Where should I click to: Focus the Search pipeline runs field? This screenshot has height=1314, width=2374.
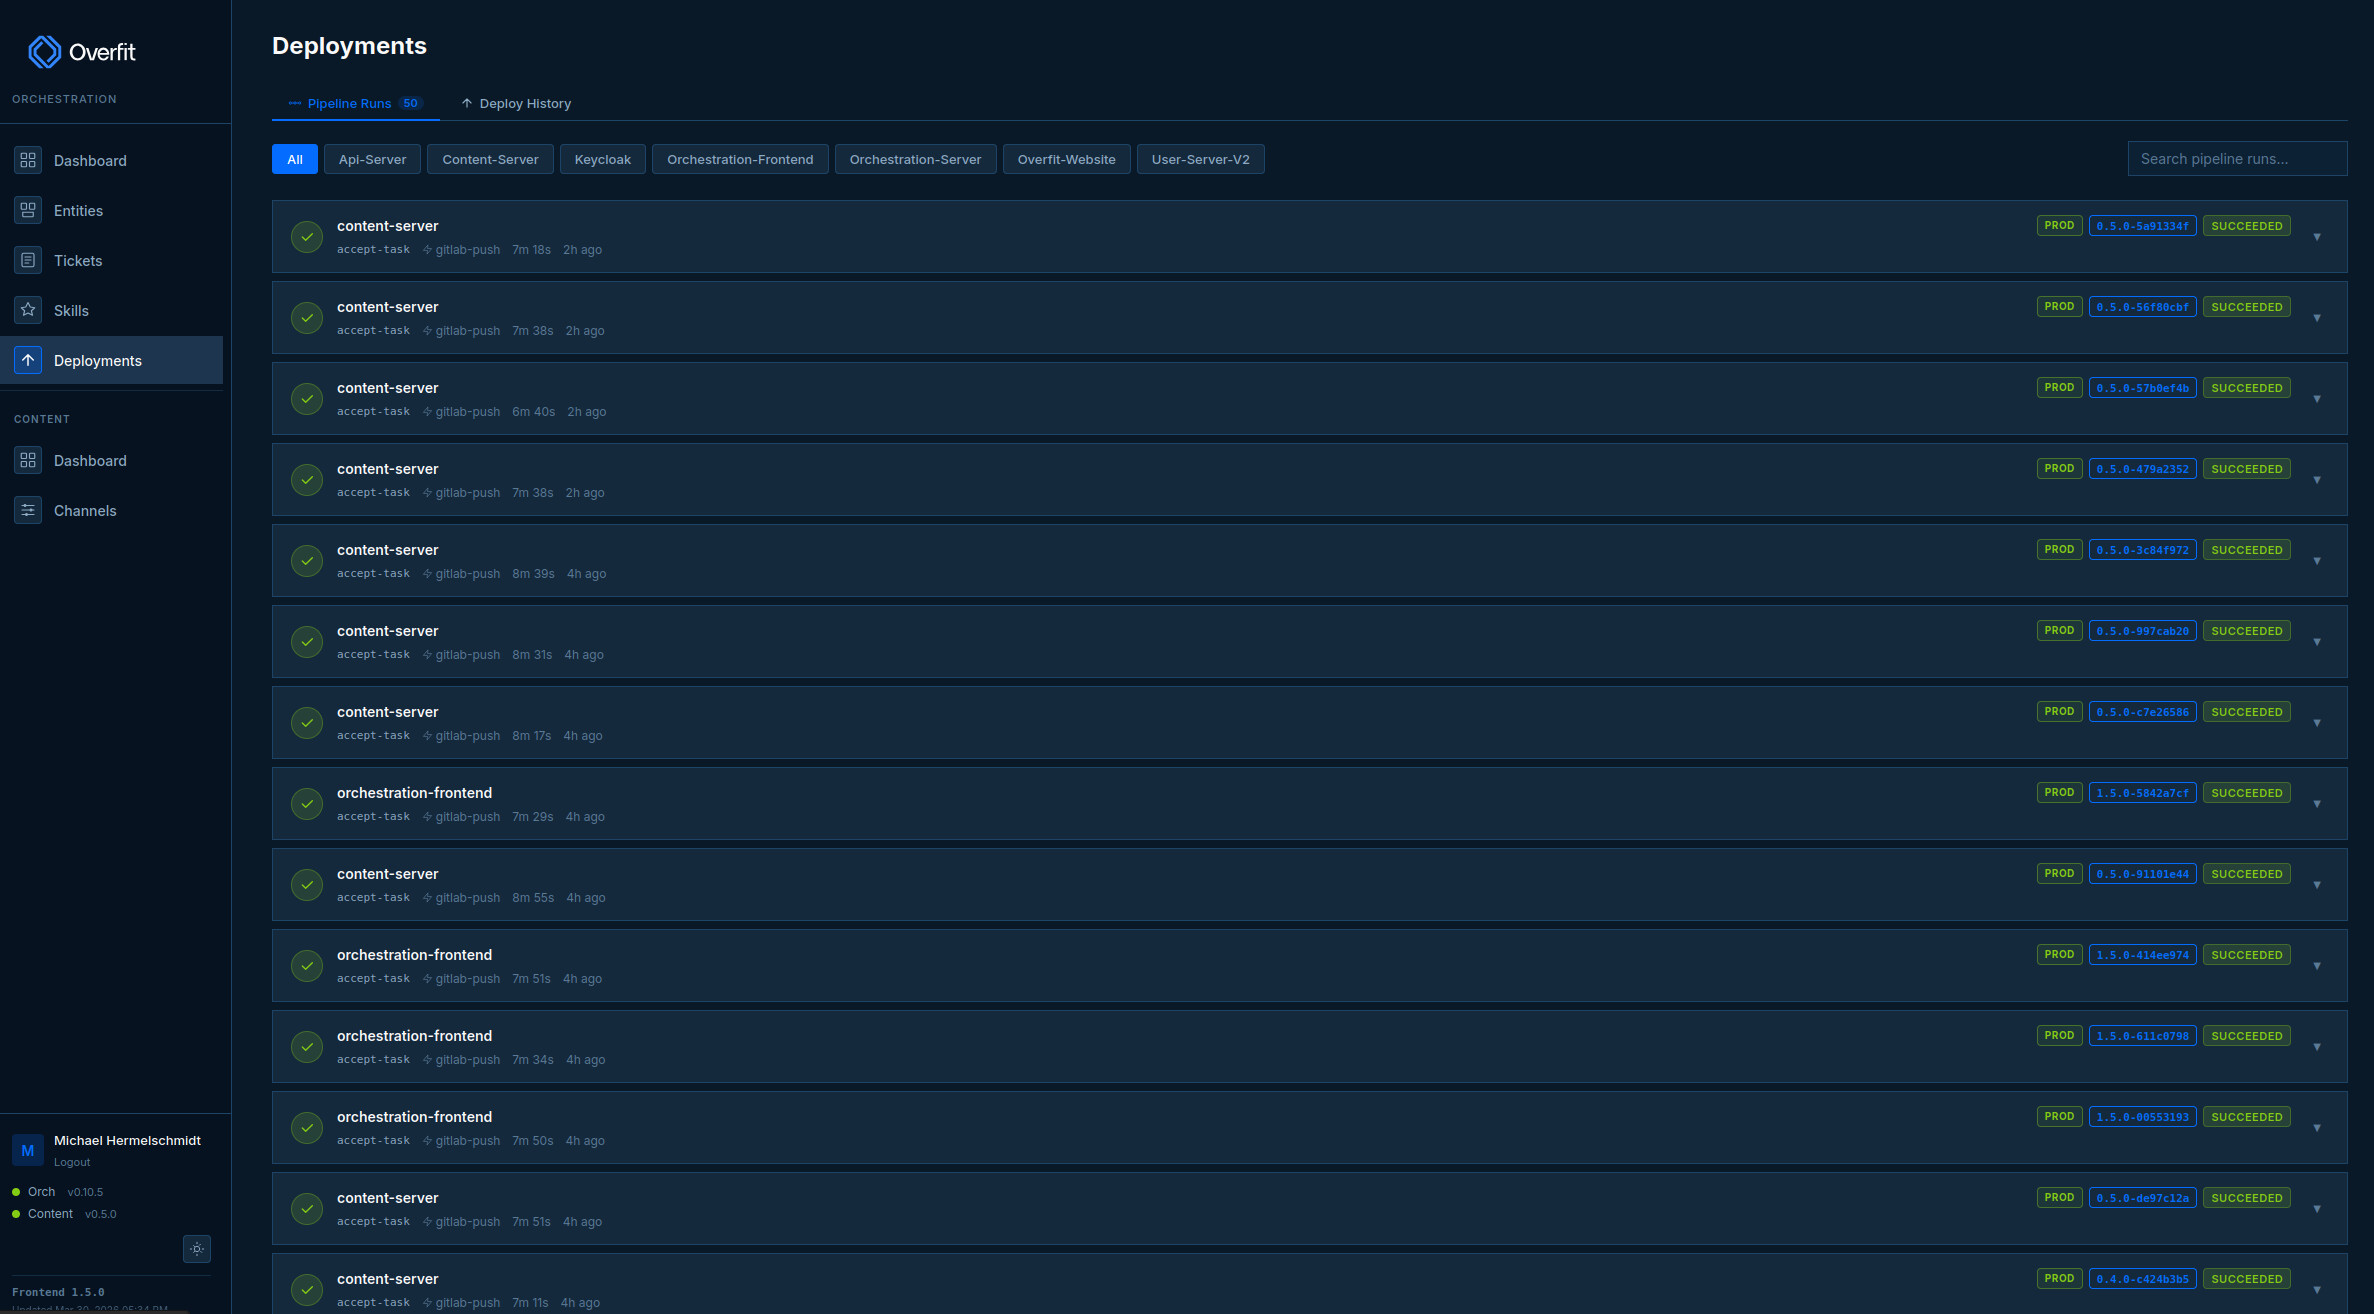(2236, 159)
